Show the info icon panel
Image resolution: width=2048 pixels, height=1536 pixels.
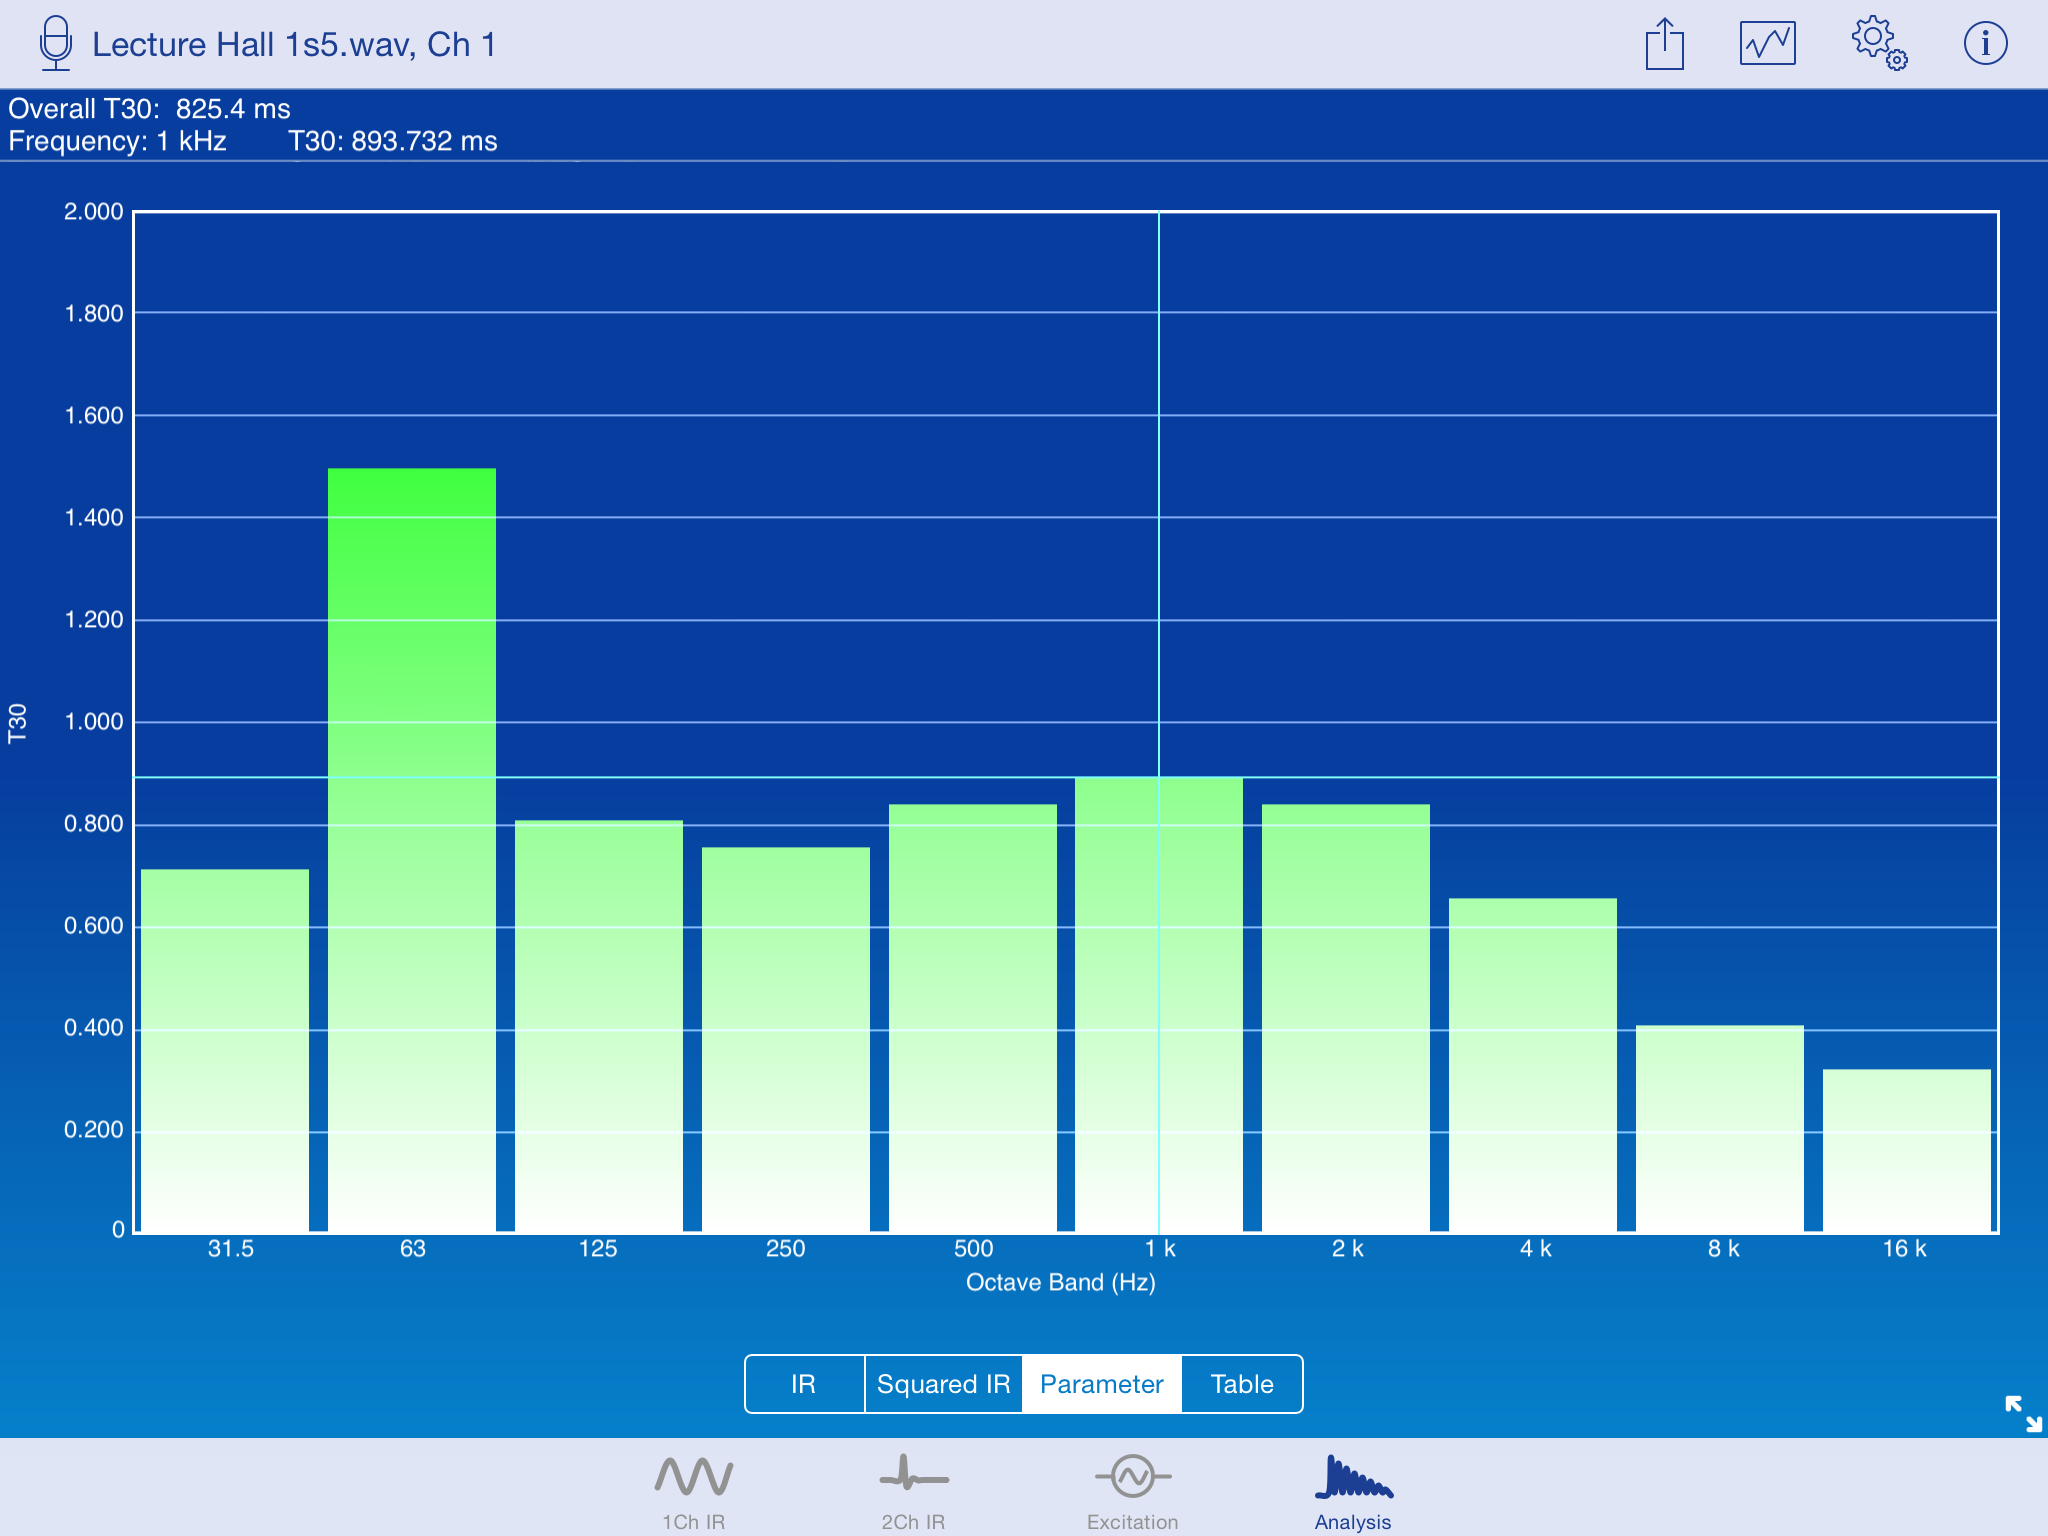click(x=1985, y=44)
